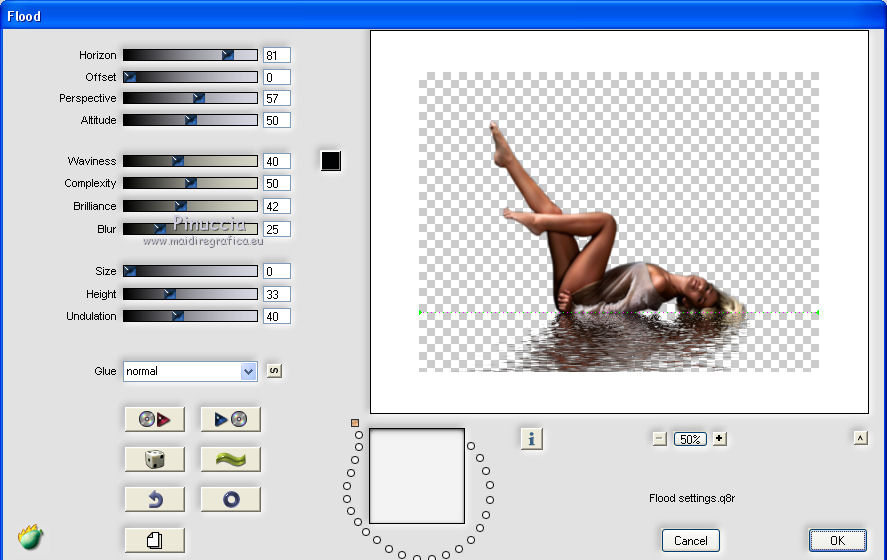Click the Horizon value field showing 81
This screenshot has width=887, height=560.
(277, 55)
